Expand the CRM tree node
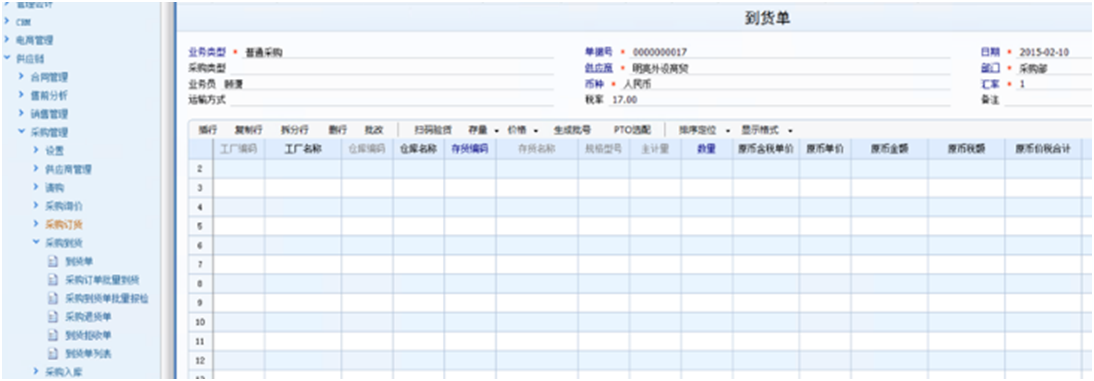The height and width of the screenshot is (381, 1094). (x=7, y=22)
